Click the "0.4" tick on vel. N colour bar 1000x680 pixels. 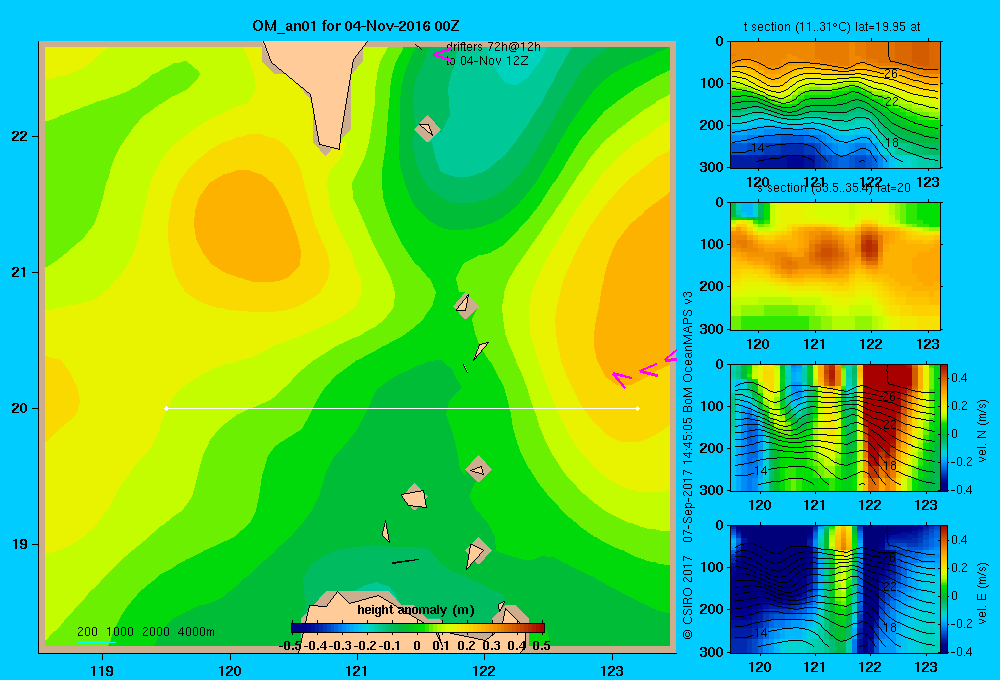[959, 378]
